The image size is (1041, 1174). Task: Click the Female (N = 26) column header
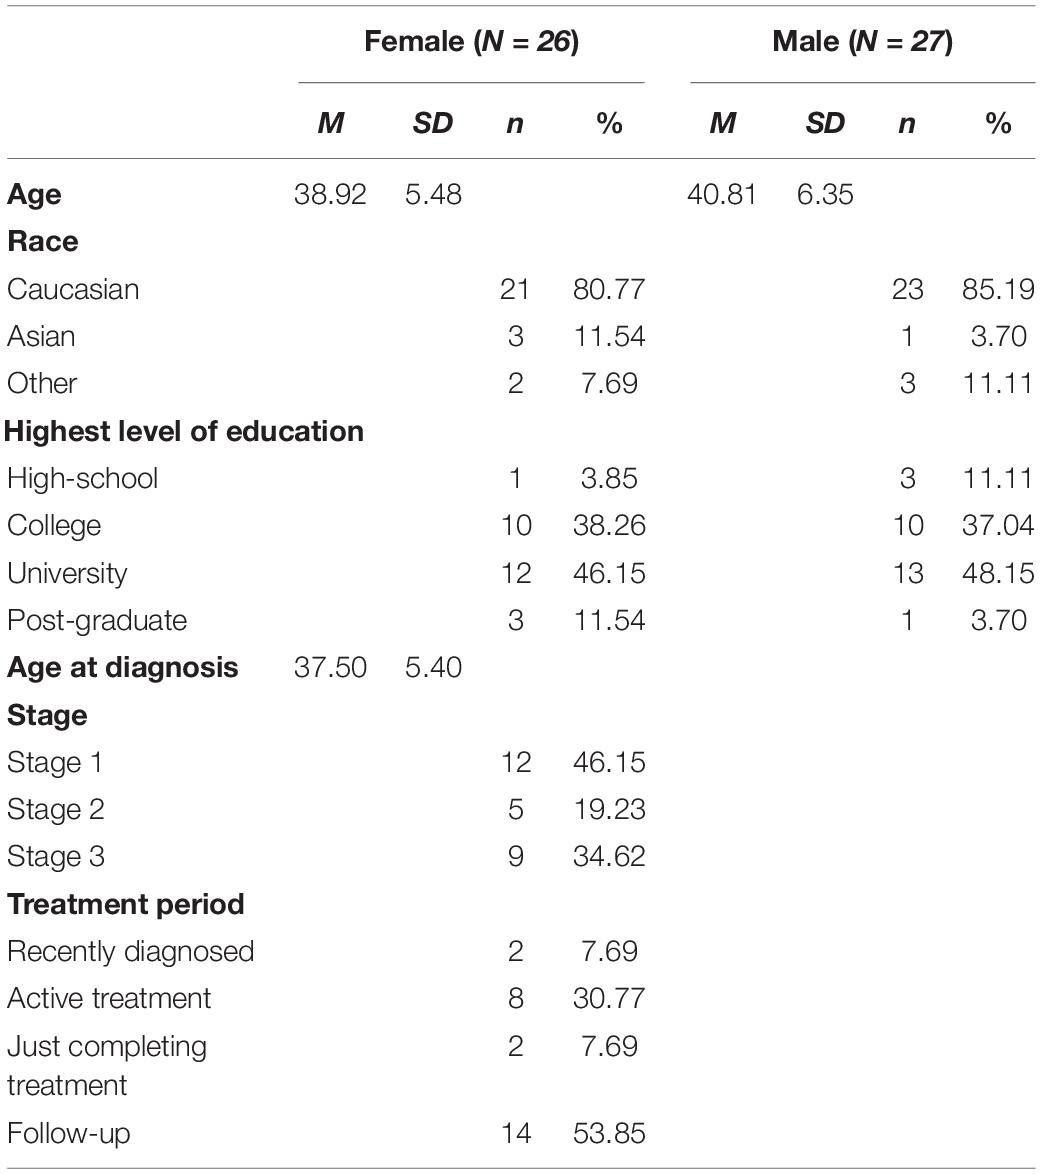click(x=471, y=41)
